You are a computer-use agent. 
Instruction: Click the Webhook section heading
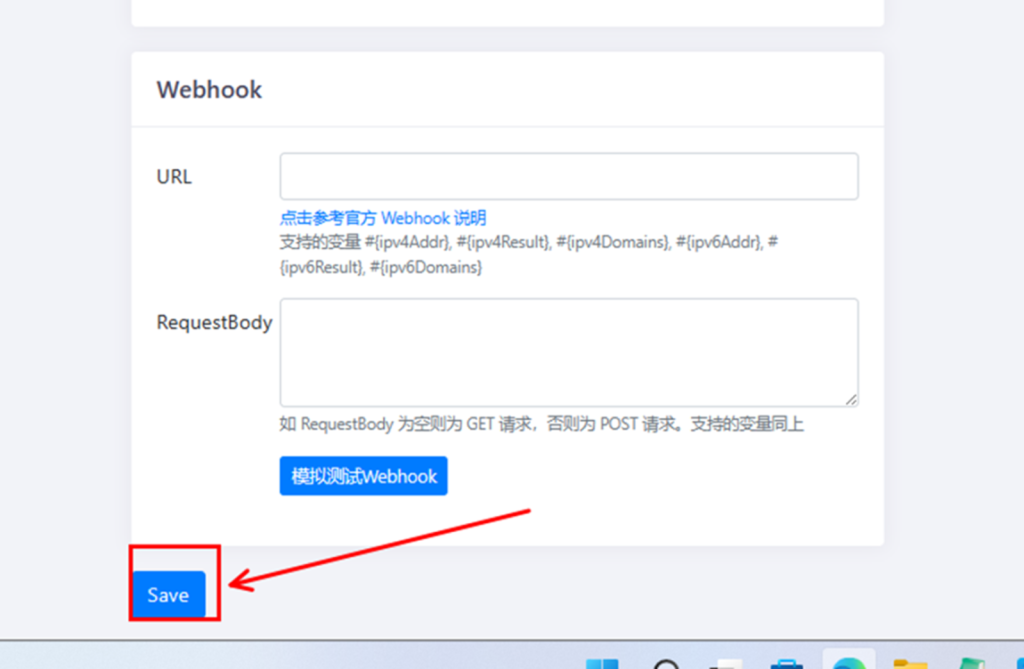tap(209, 90)
